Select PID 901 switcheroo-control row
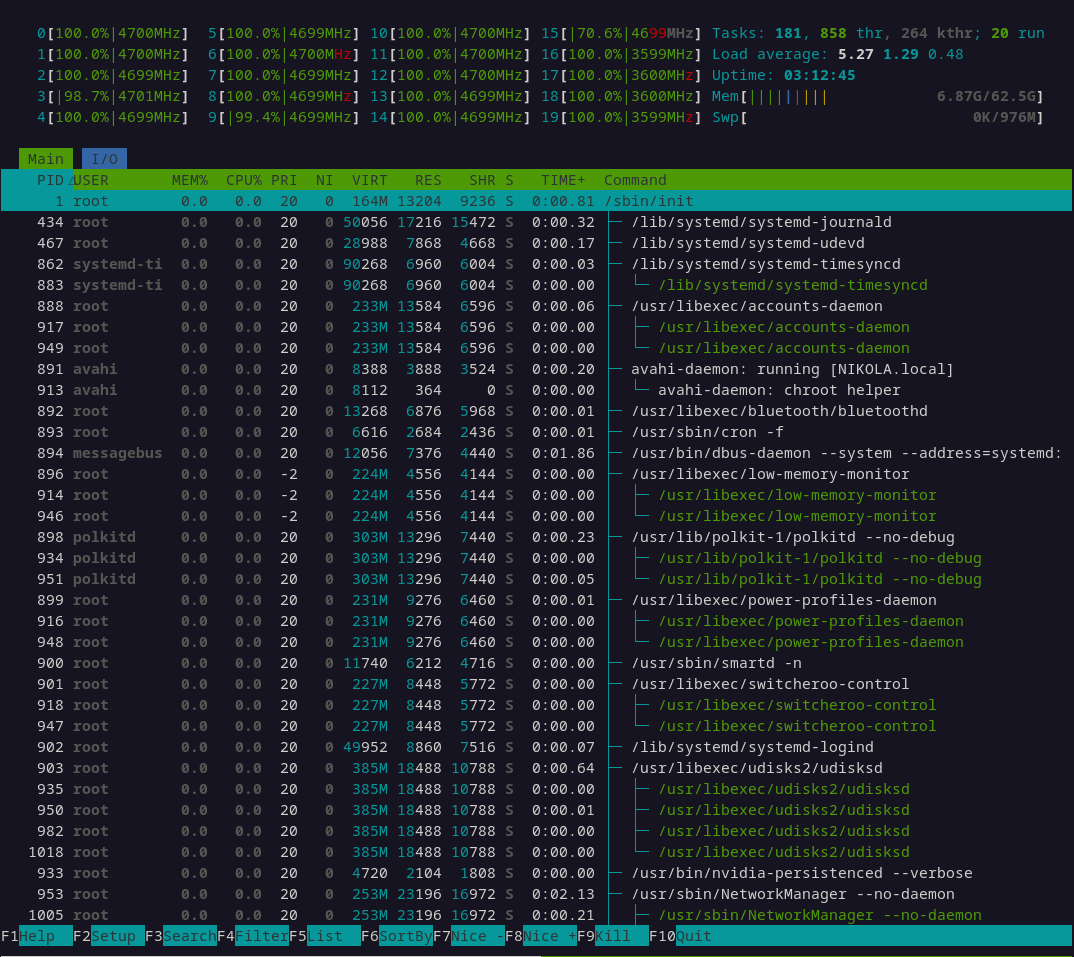 click(536, 684)
